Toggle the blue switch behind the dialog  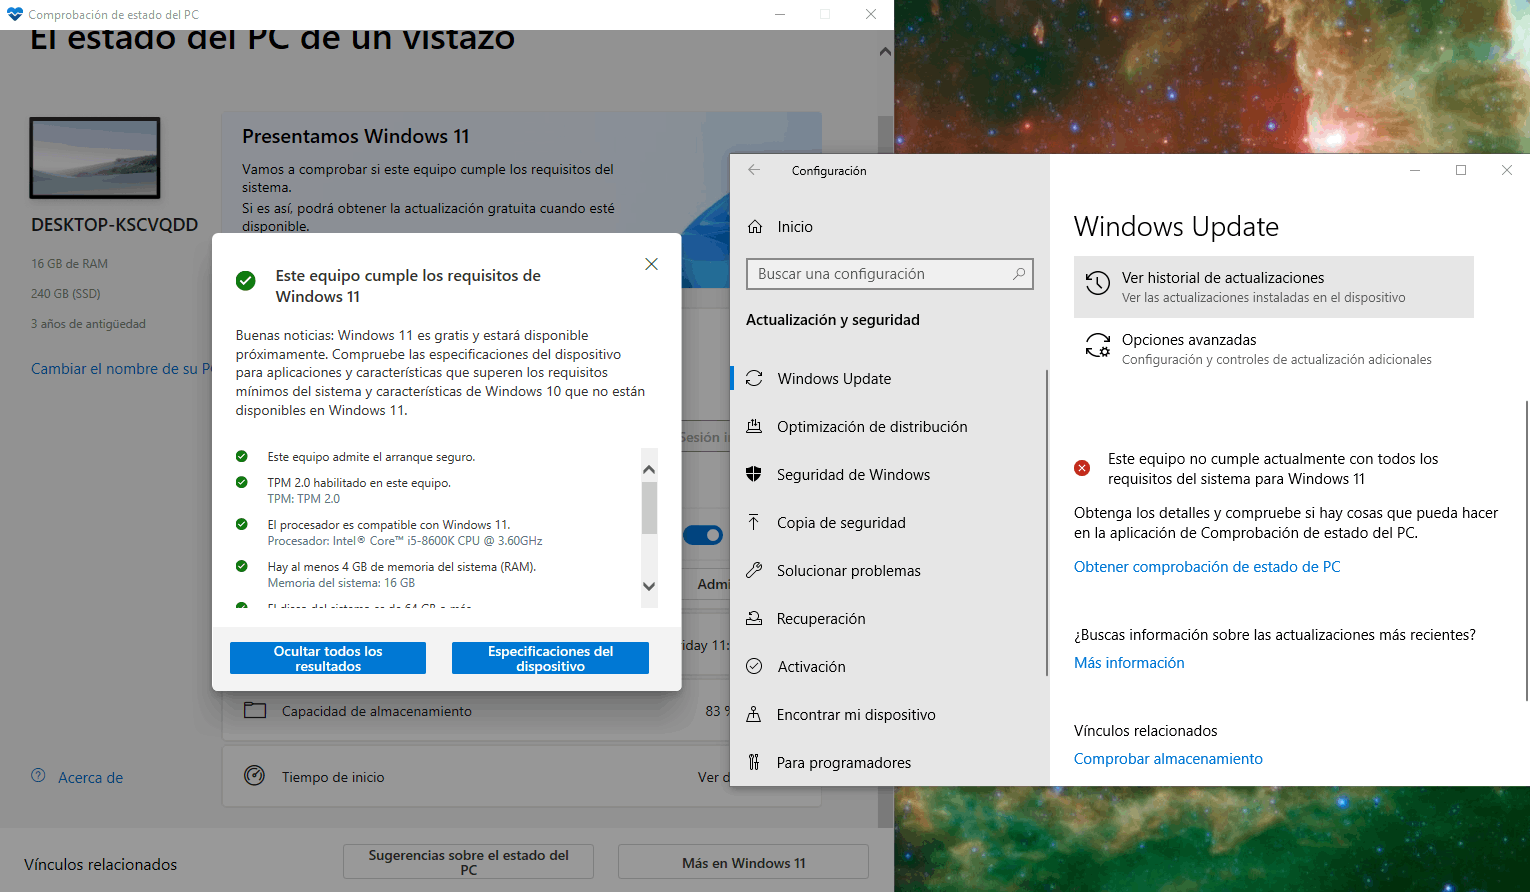pyautogui.click(x=703, y=535)
